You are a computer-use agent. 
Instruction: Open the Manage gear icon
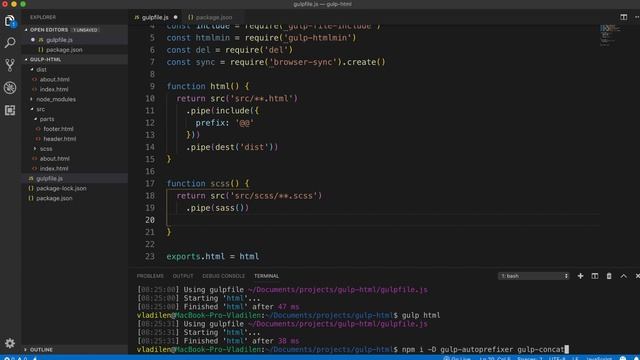pos(10,343)
